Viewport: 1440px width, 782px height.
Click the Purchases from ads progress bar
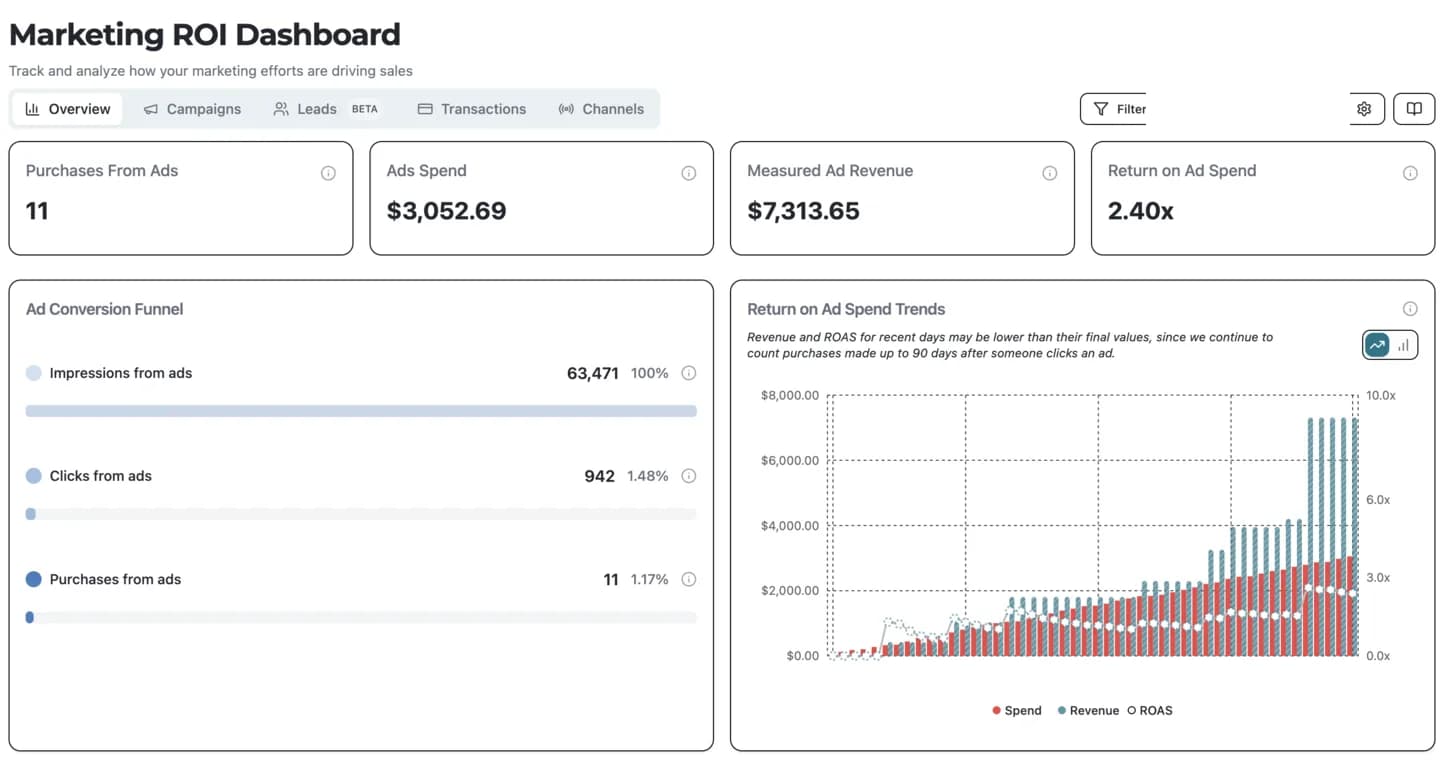pos(361,617)
